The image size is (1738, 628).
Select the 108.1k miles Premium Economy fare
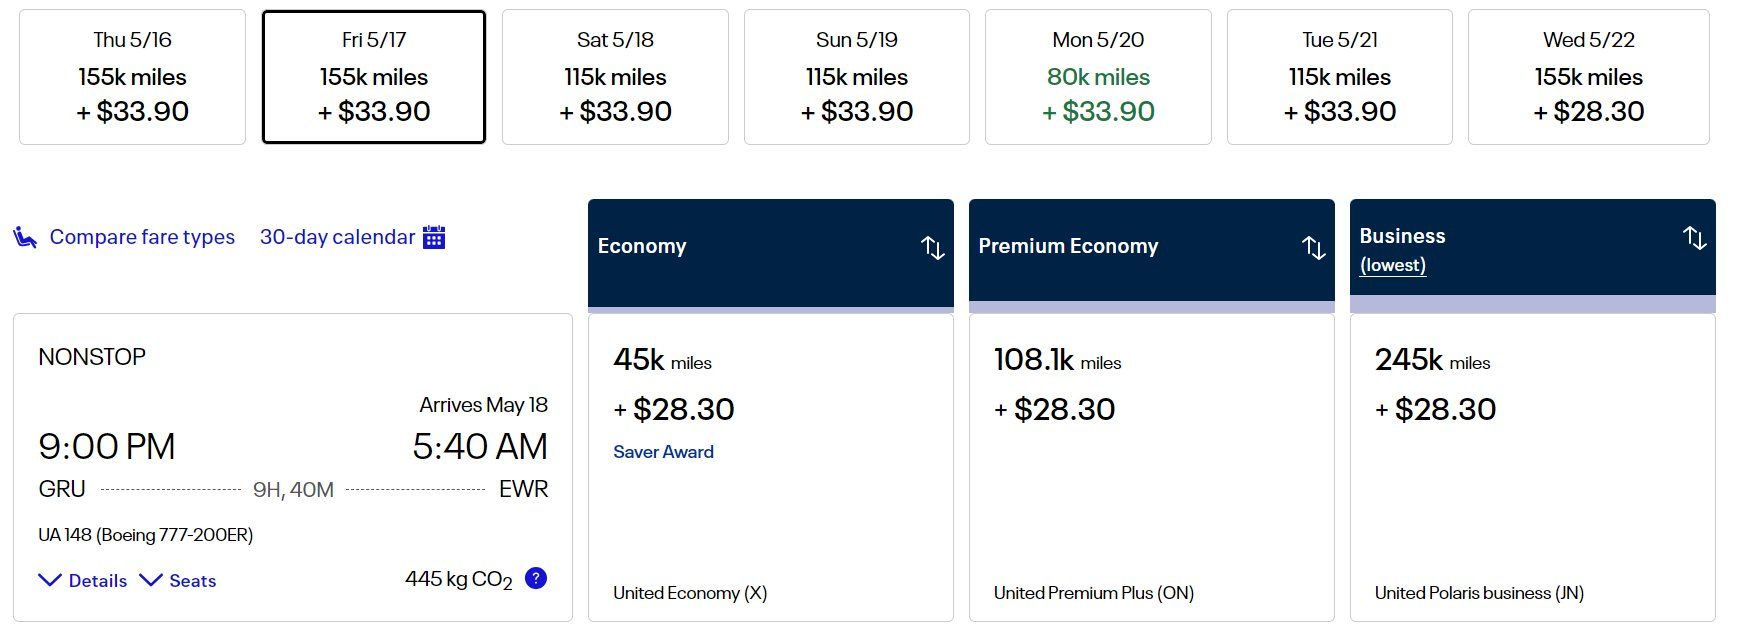(x=1152, y=467)
